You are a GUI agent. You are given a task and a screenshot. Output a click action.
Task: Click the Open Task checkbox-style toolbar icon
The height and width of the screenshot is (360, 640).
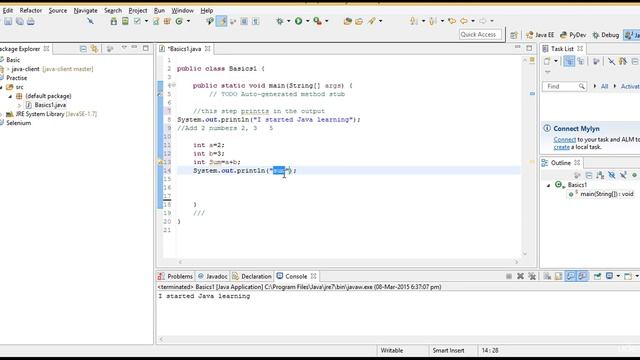(137, 21)
